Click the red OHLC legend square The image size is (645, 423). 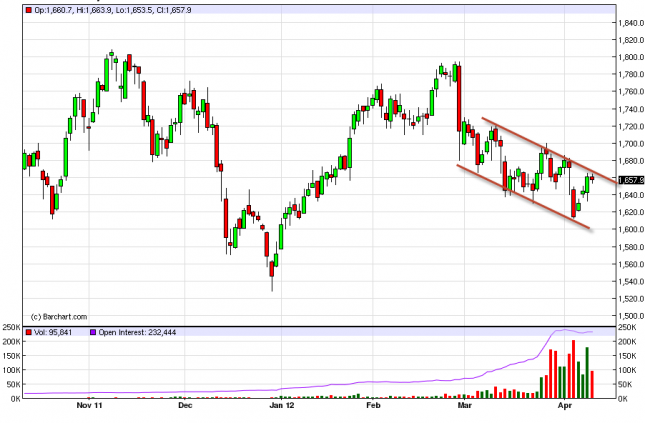pyautogui.click(x=28, y=10)
